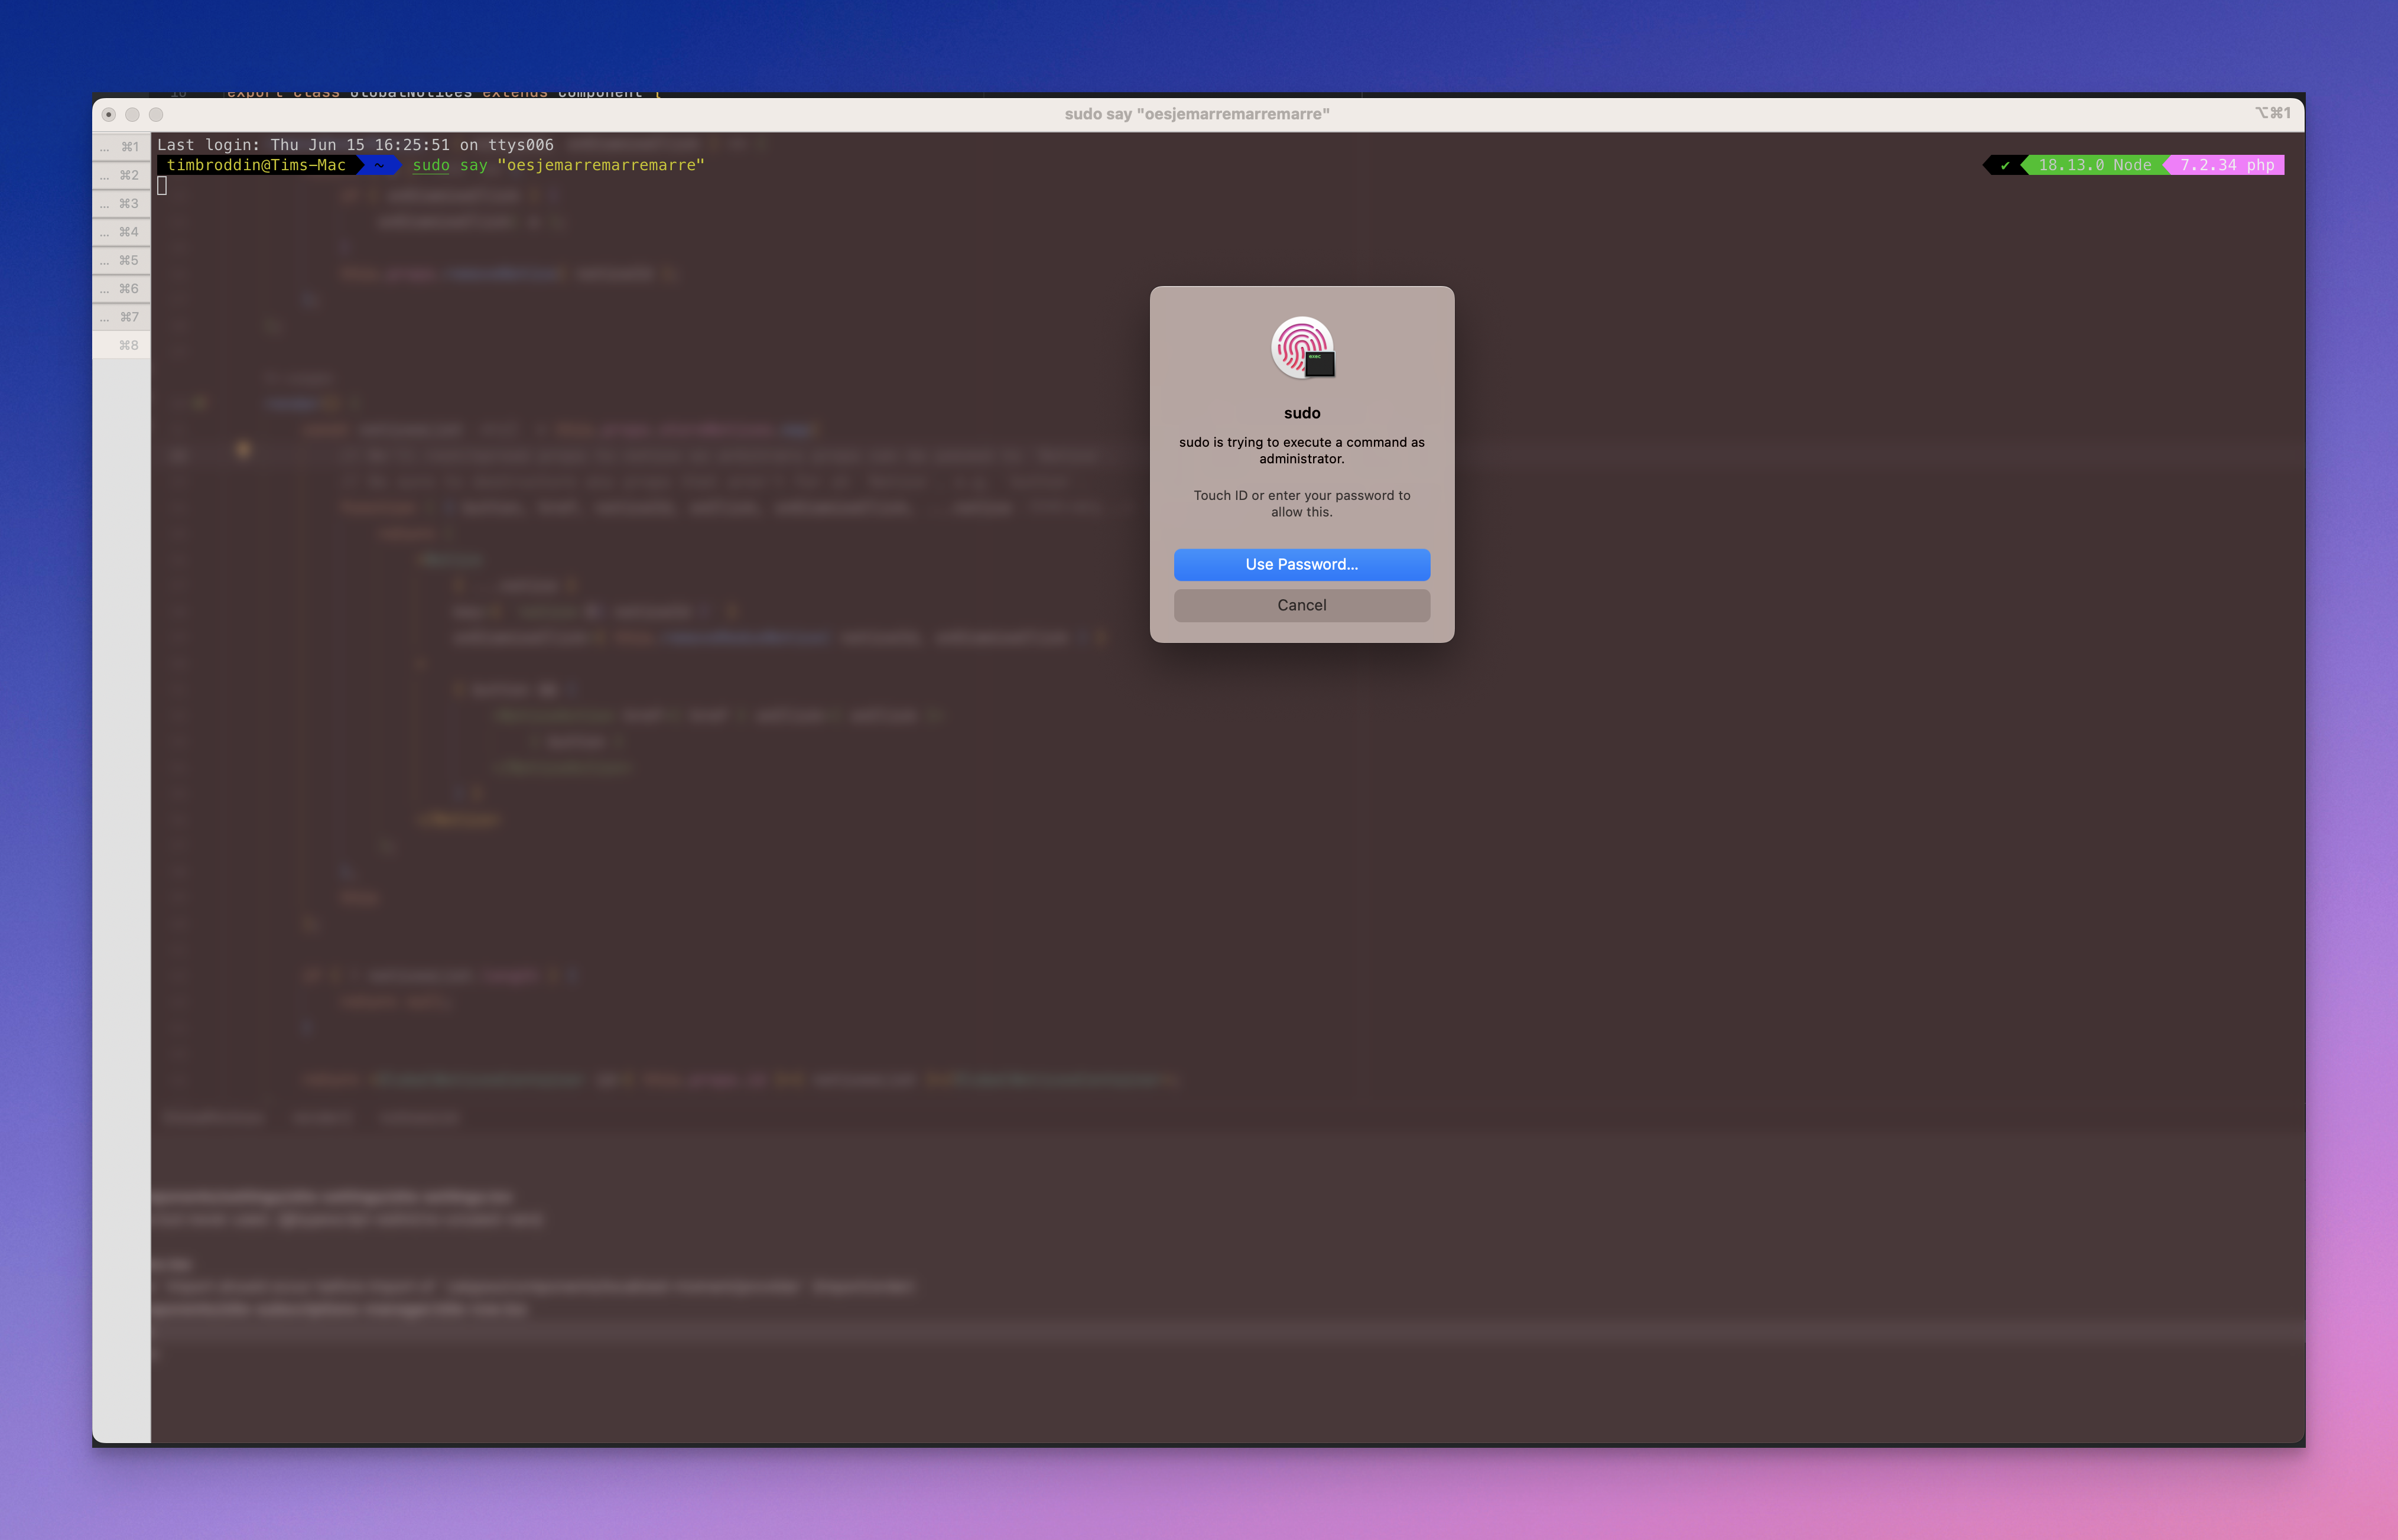This screenshot has width=2398, height=1540.
Task: Click the Touch ID fingerprint icon
Action: pos(1301,347)
